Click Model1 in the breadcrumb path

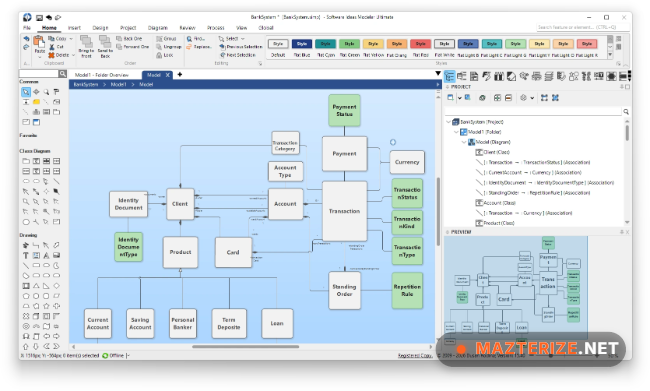(118, 85)
